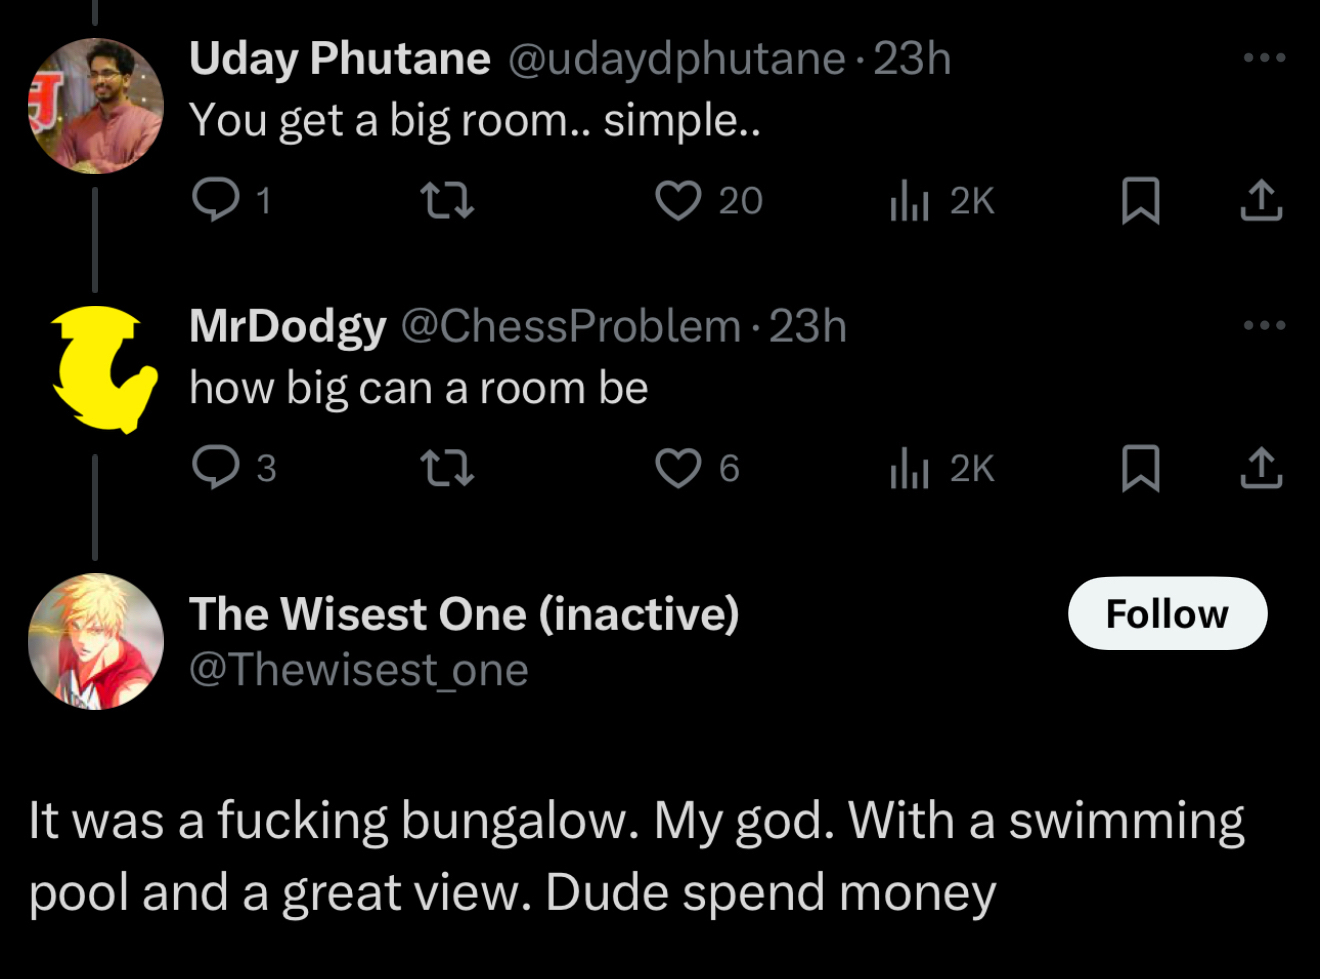Open more options for MrDodgy's tweet
Image resolution: width=1320 pixels, height=979 pixels.
tap(1264, 325)
